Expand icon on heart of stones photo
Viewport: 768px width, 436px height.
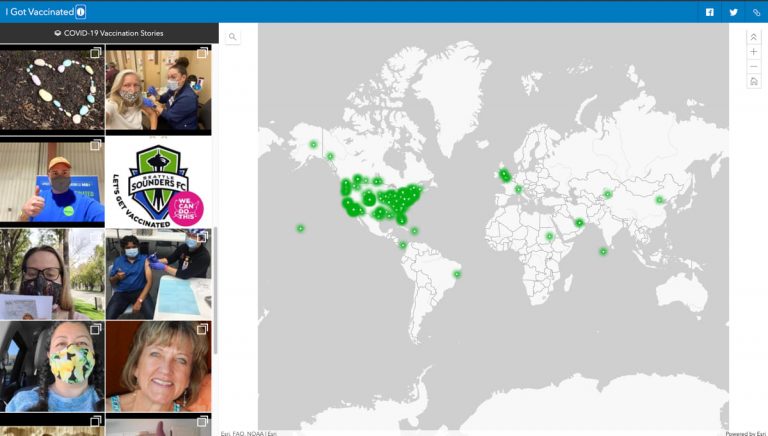click(x=96, y=52)
